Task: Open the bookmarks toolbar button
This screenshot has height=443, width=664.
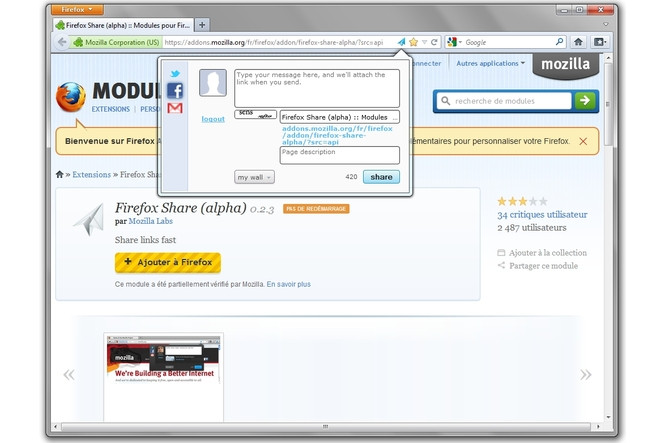Action: click(x=600, y=42)
